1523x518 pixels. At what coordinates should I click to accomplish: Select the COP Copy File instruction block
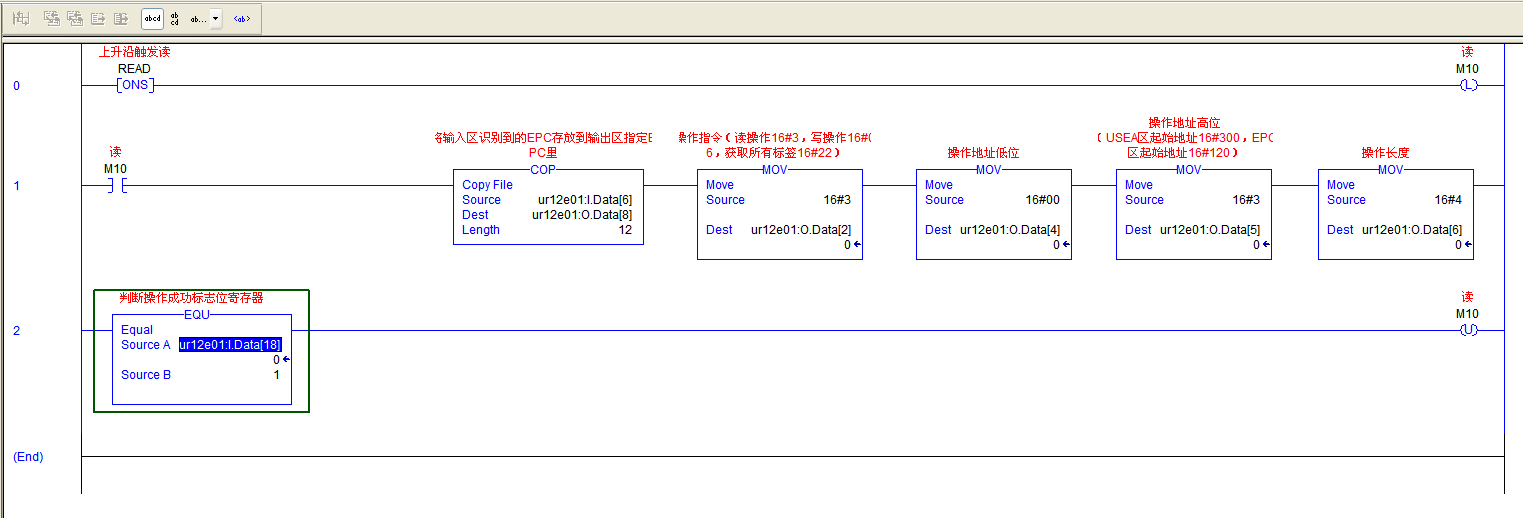[548, 207]
